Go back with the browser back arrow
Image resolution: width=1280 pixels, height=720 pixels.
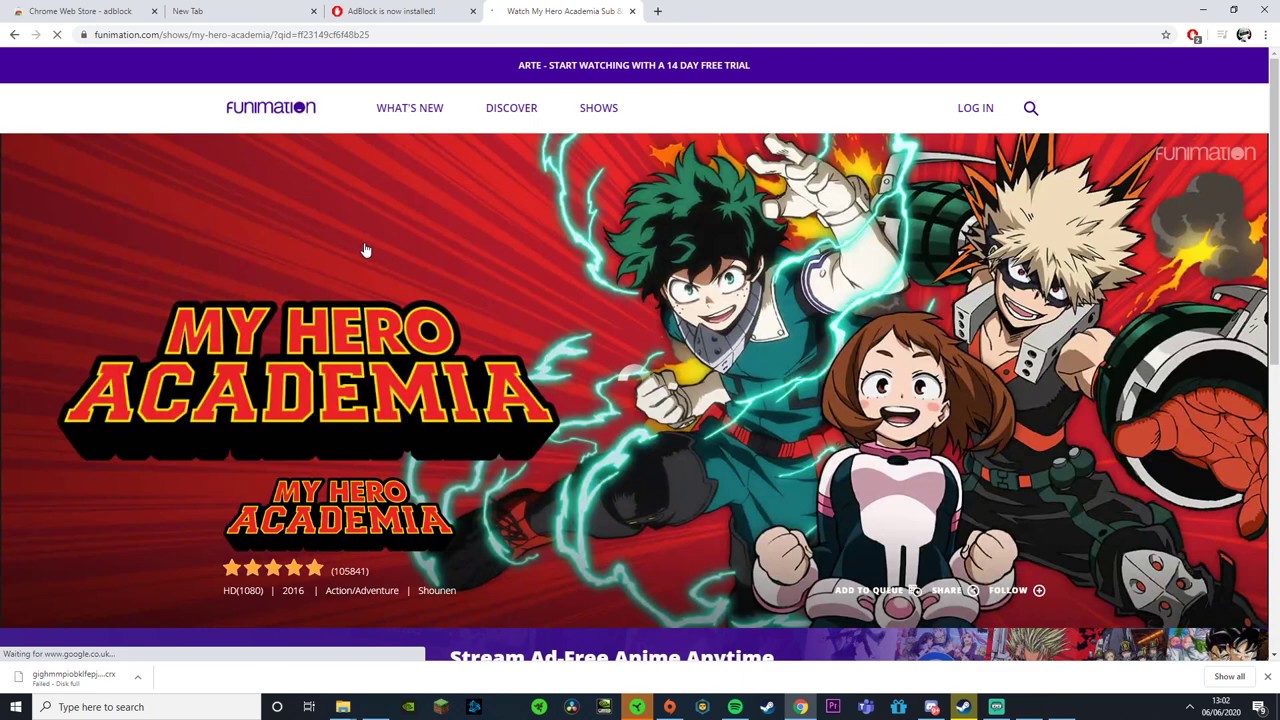(x=14, y=35)
